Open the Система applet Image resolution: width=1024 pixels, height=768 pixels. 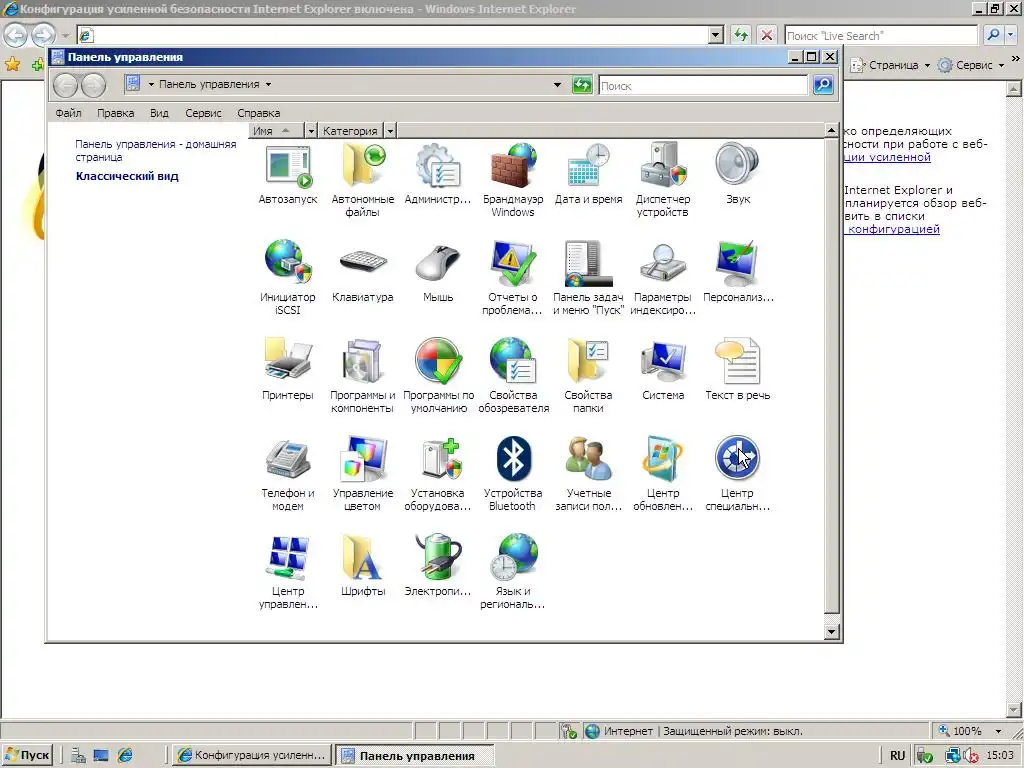(x=663, y=370)
